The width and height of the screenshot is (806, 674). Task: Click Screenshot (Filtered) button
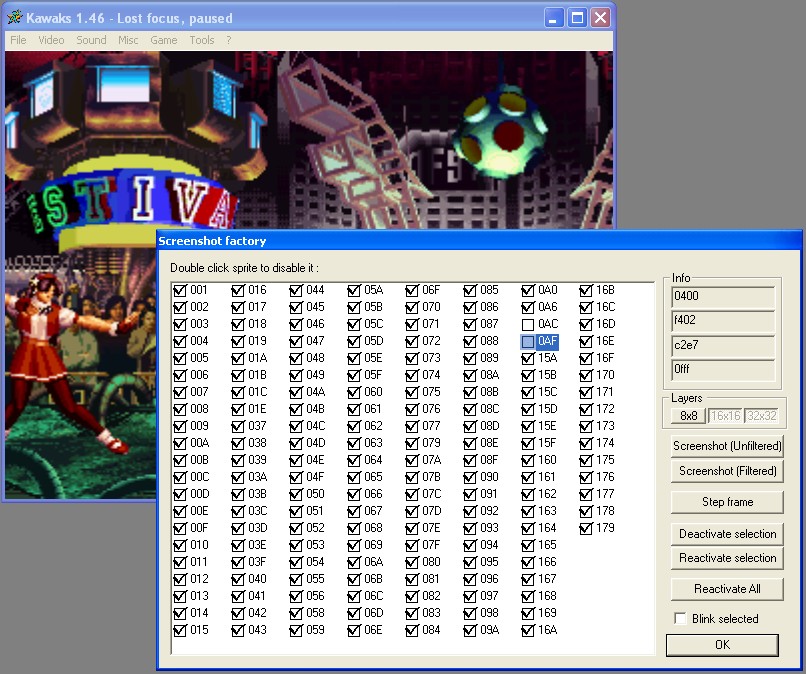[x=727, y=471]
